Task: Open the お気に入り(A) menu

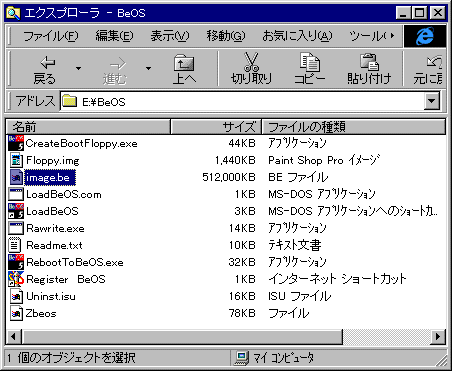Action: point(297,36)
